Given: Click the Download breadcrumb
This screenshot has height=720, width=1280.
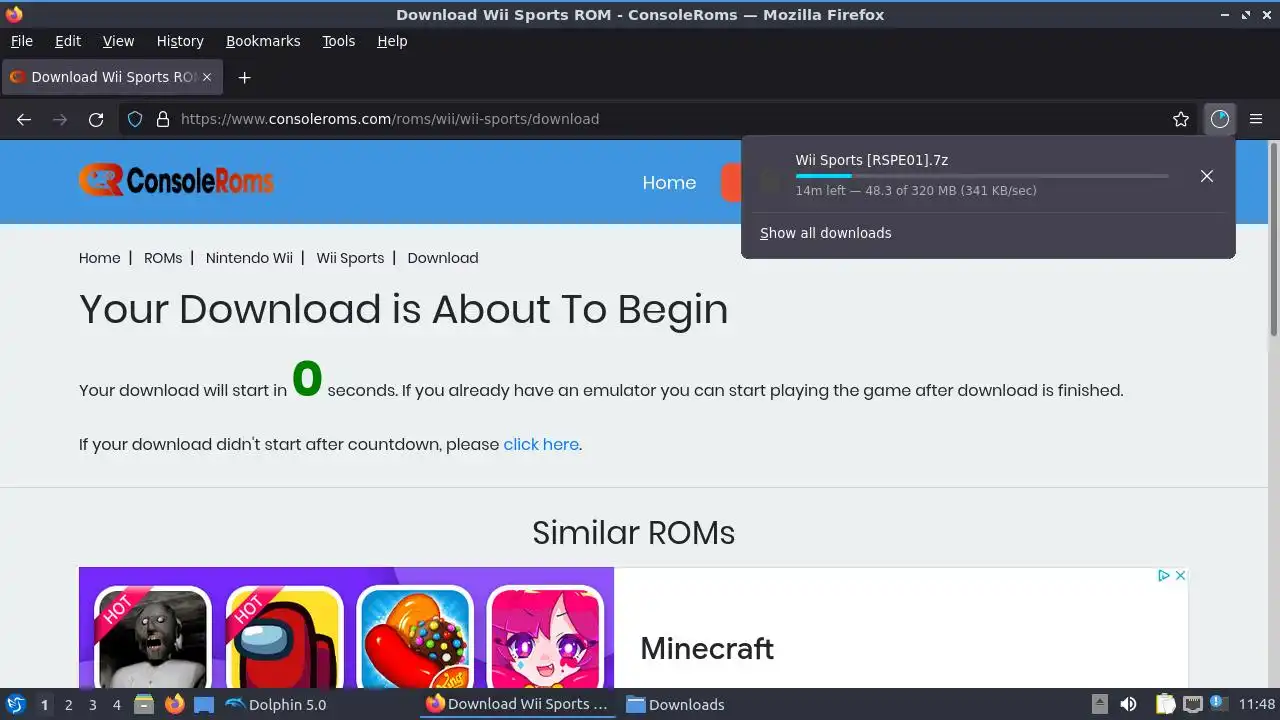Looking at the screenshot, I should [443, 258].
